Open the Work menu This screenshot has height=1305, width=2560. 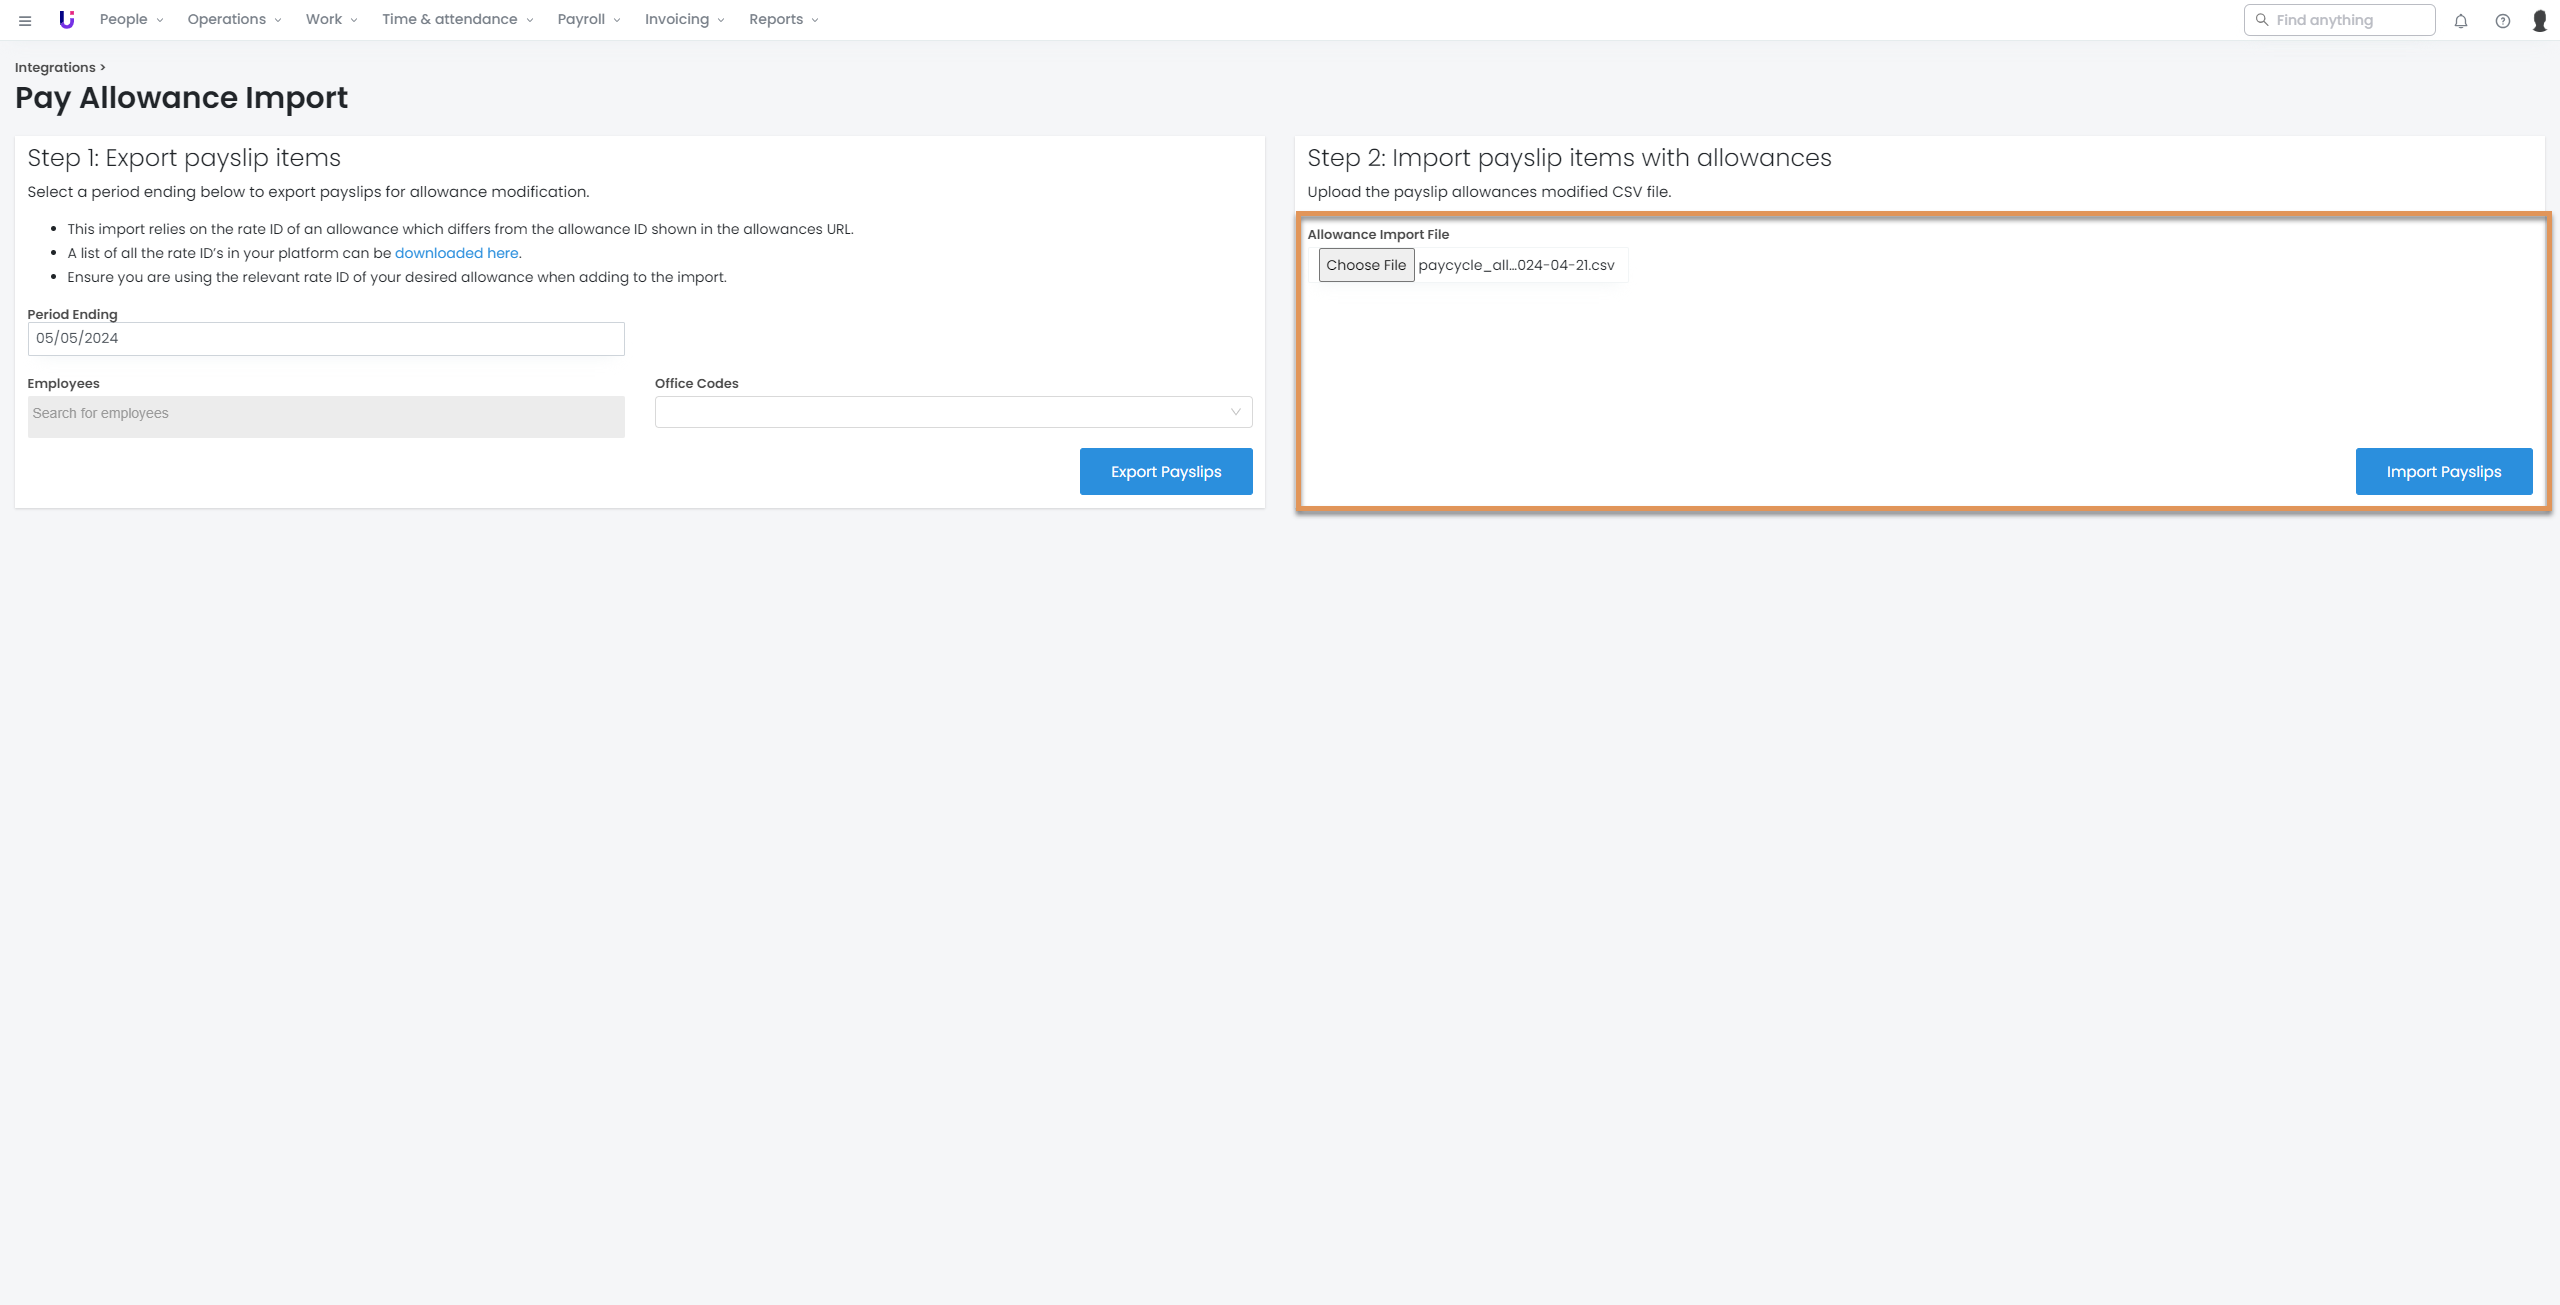pos(331,20)
